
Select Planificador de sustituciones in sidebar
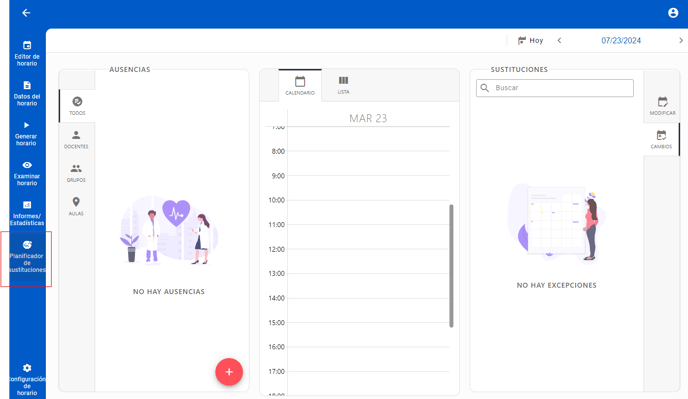pos(27,257)
